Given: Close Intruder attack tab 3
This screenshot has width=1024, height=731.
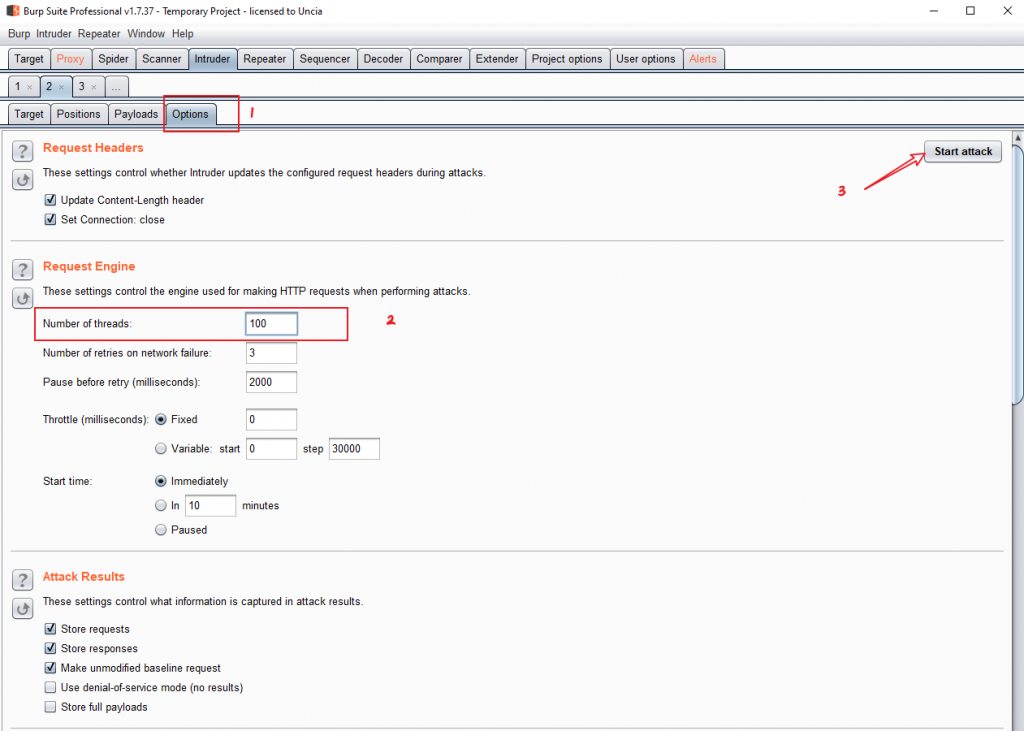Looking at the screenshot, I should (94, 87).
